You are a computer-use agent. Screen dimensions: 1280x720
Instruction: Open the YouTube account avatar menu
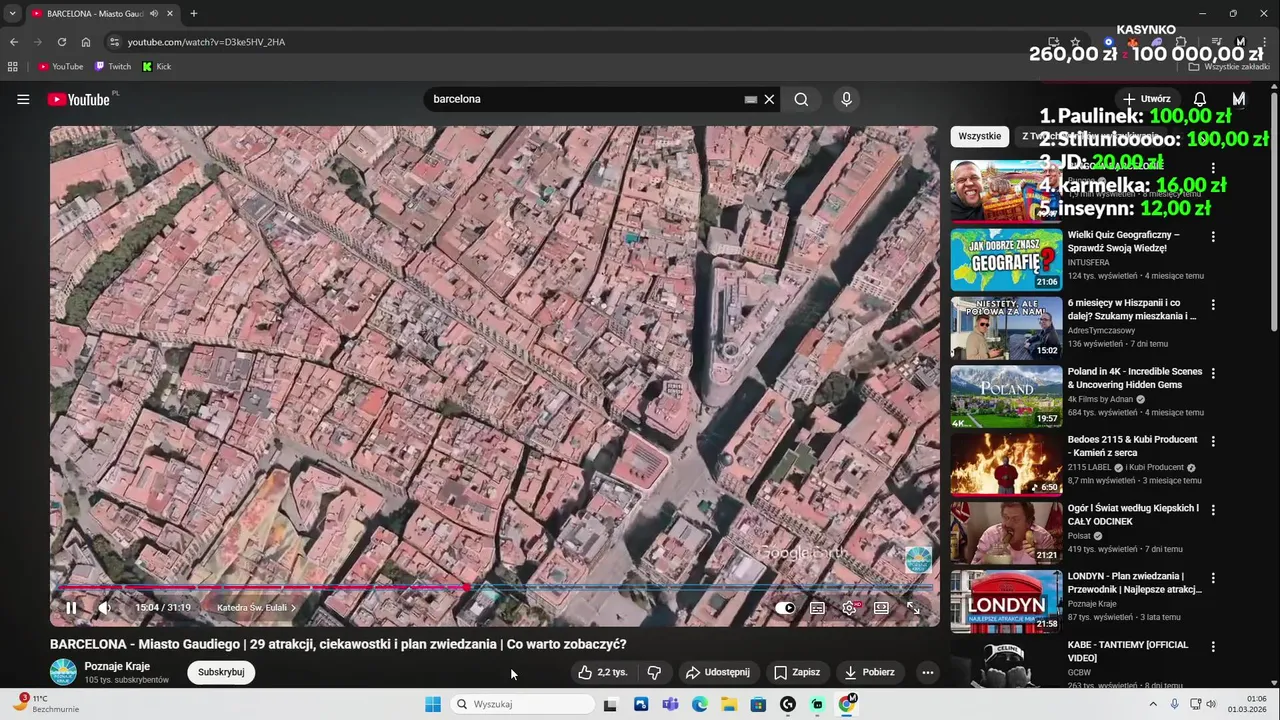[1239, 99]
